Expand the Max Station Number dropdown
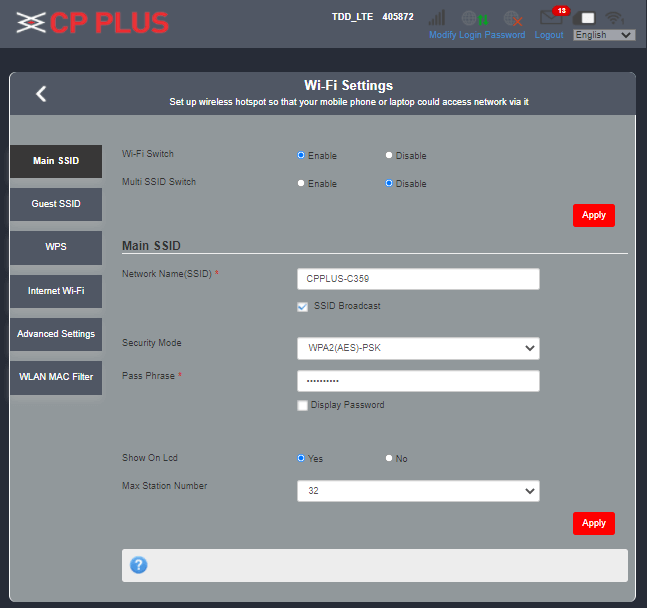Image resolution: width=647 pixels, height=608 pixels. pos(418,491)
